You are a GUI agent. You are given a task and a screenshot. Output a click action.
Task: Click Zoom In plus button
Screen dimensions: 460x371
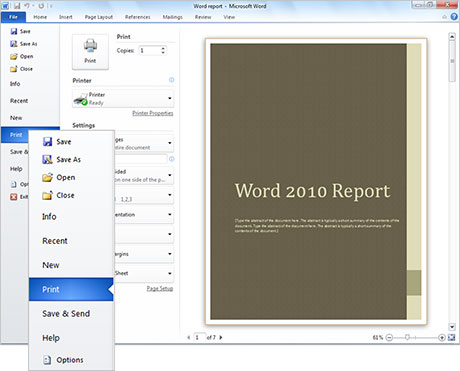click(442, 338)
